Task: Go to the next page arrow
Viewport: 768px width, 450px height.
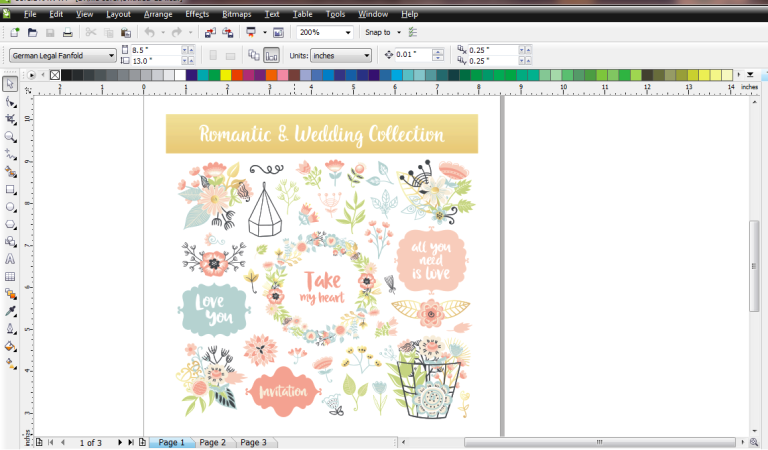Action: (x=120, y=442)
